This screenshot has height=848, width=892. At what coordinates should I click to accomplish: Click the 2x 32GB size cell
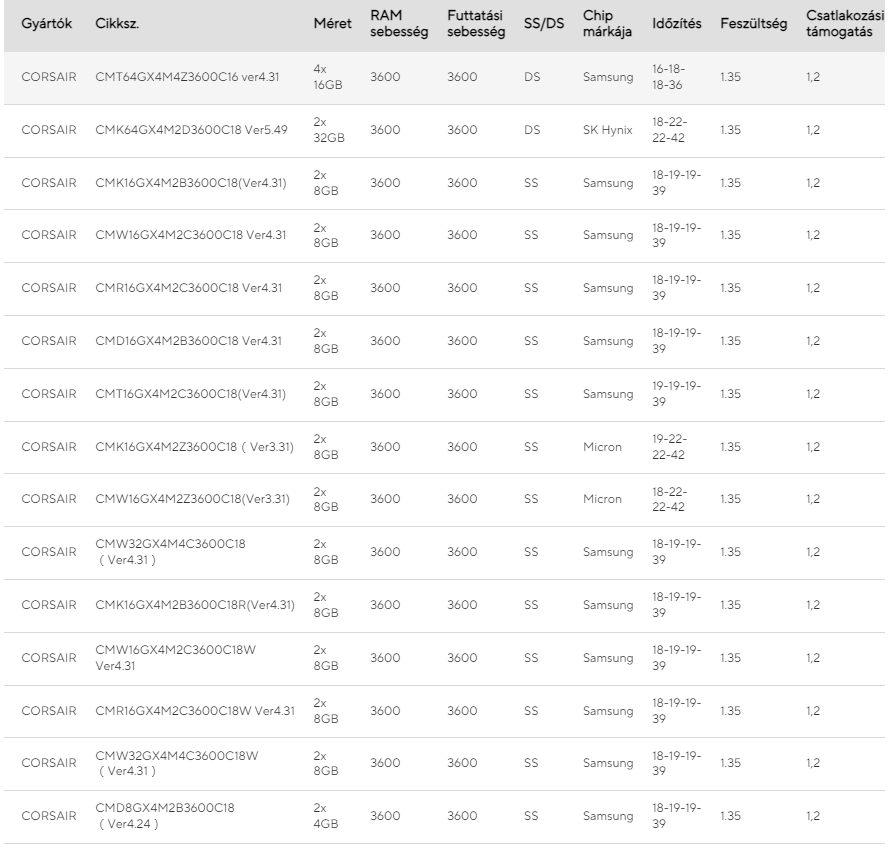point(329,130)
